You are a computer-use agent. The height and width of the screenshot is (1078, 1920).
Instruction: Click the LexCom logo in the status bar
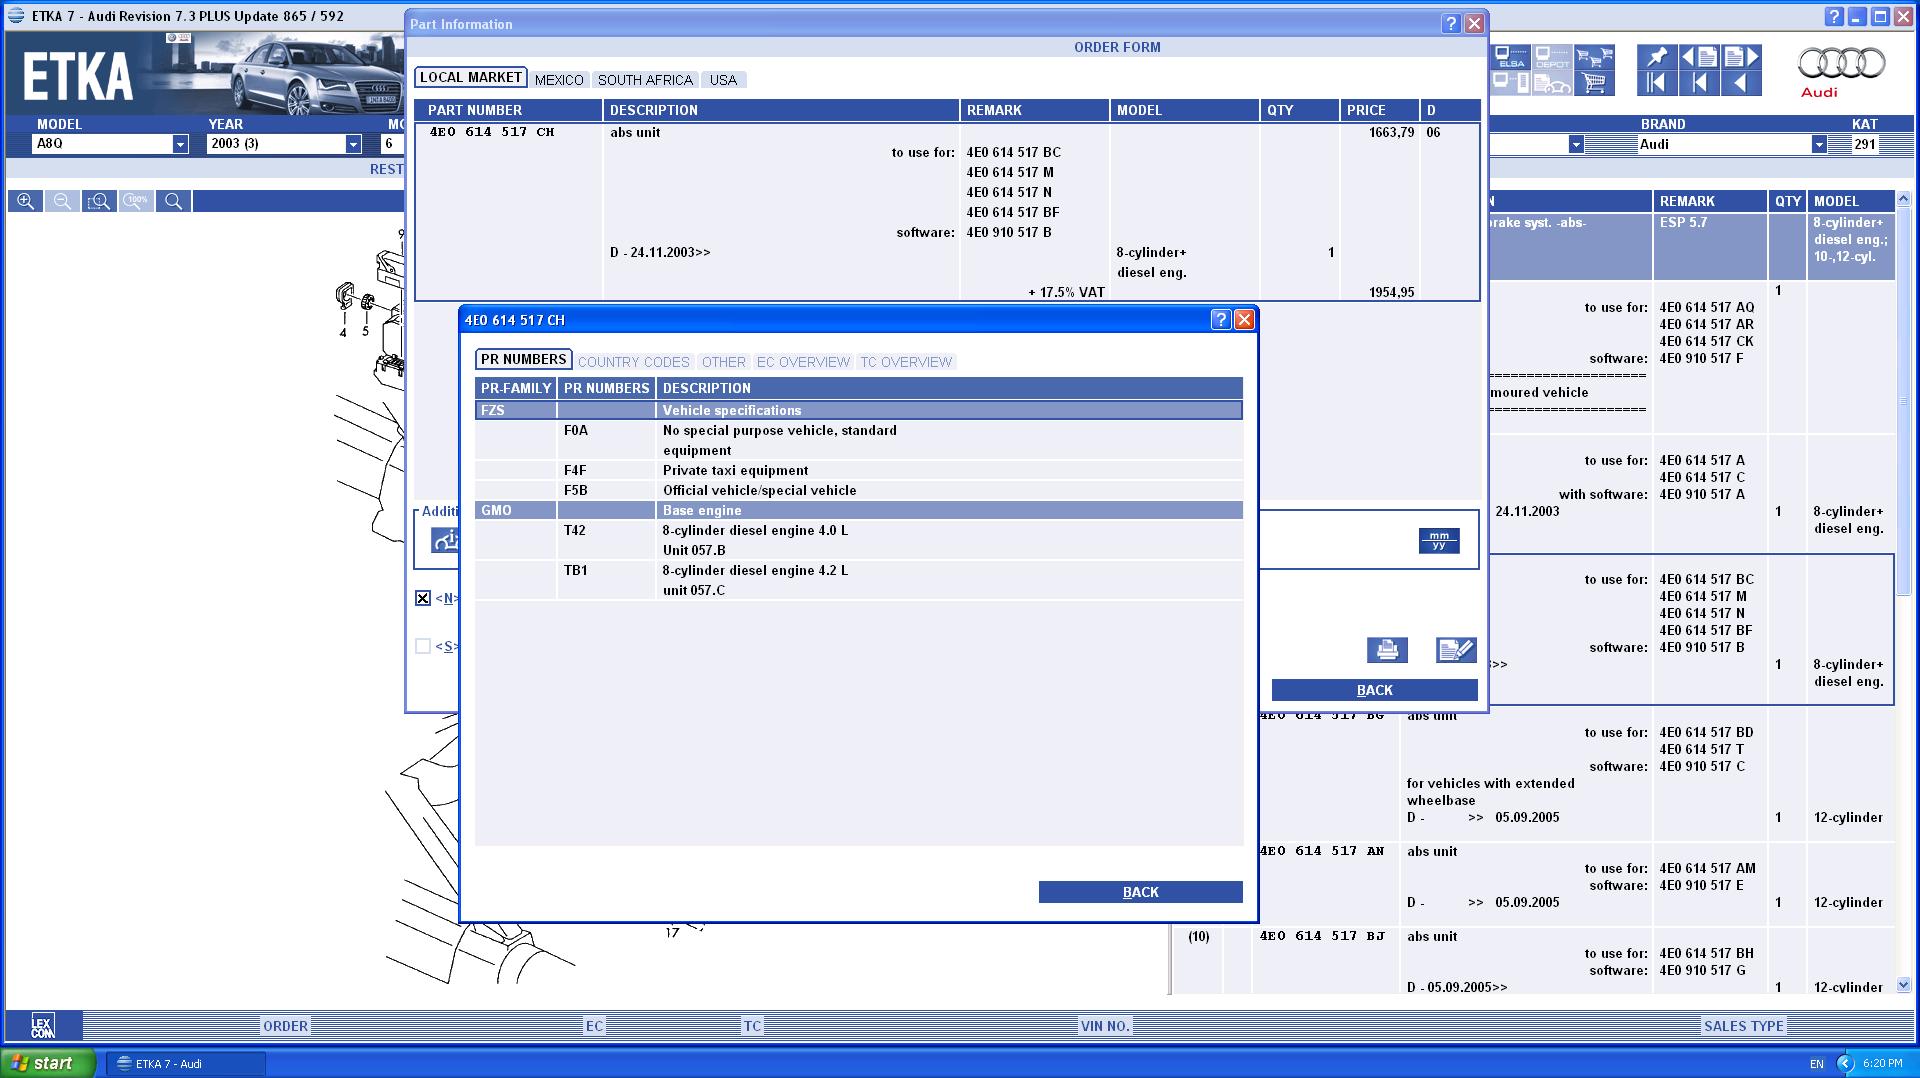click(x=42, y=1026)
